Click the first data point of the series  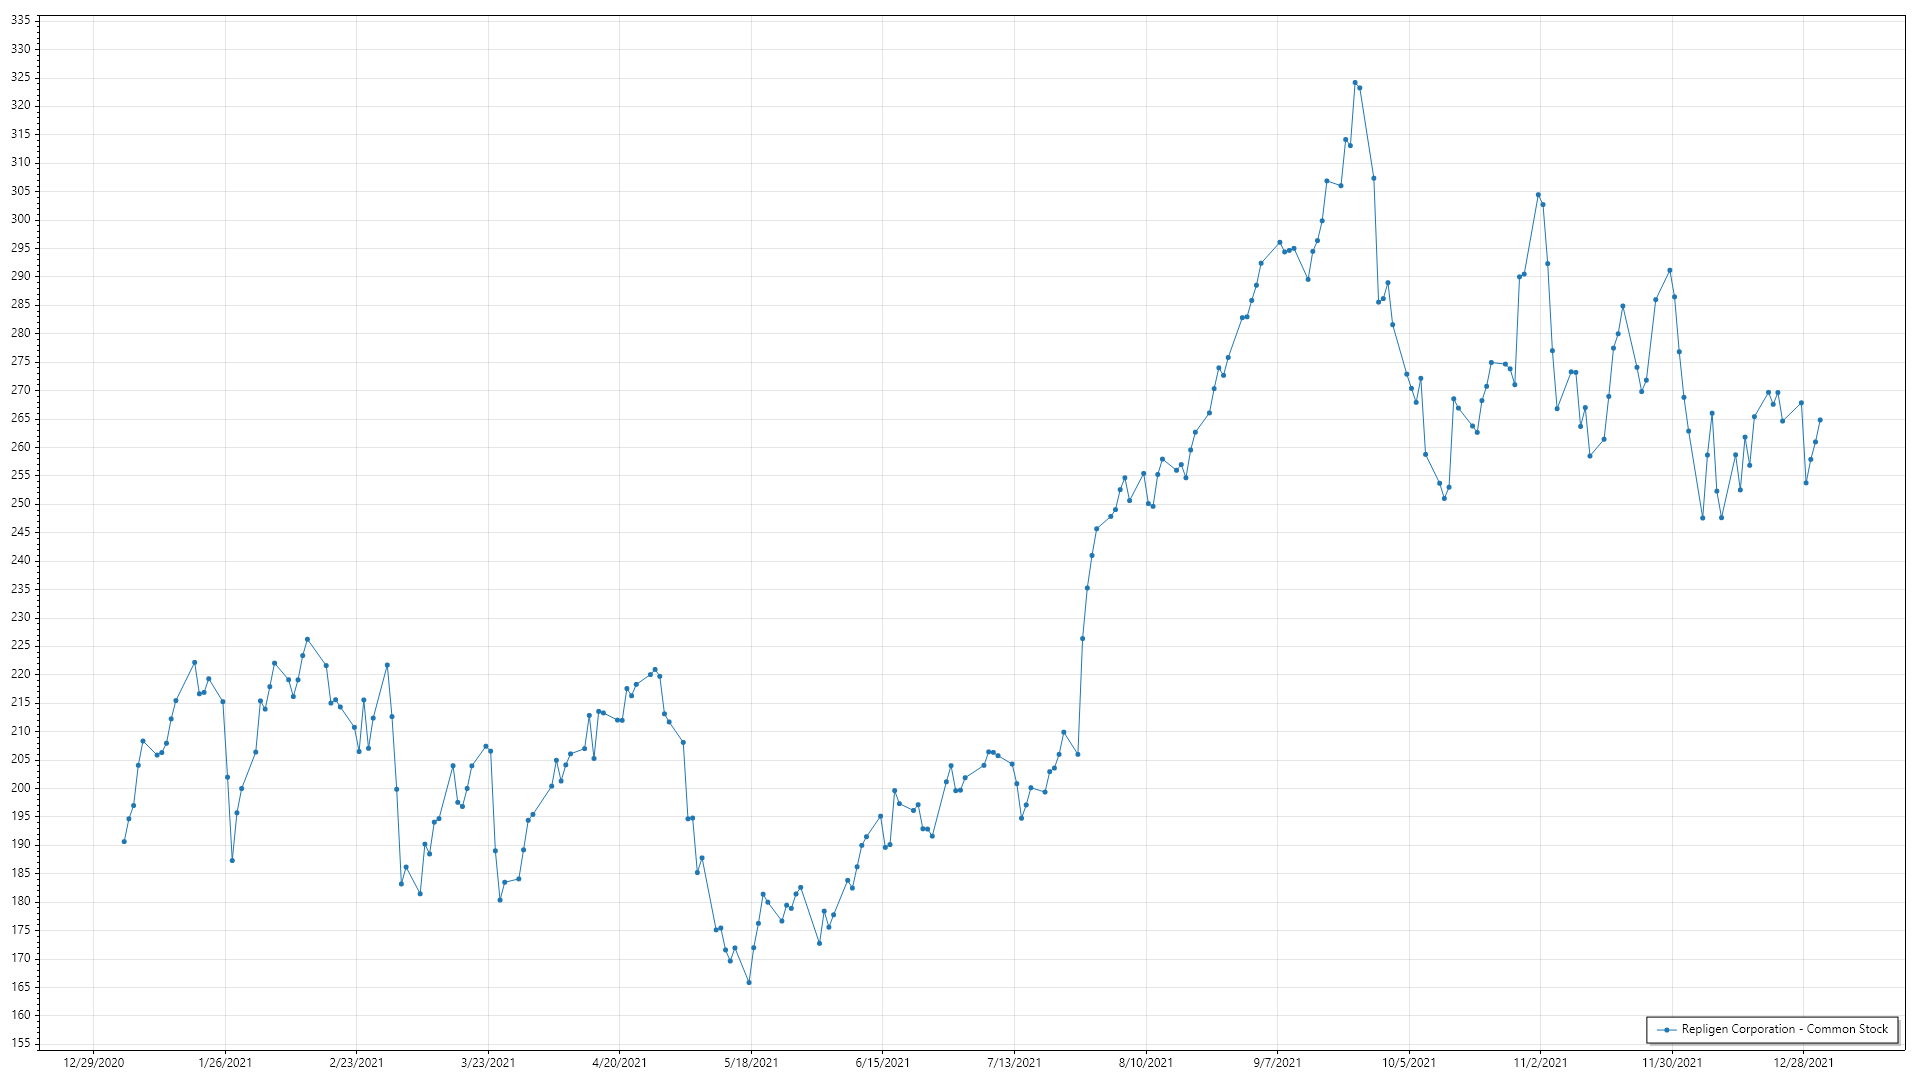coord(124,842)
